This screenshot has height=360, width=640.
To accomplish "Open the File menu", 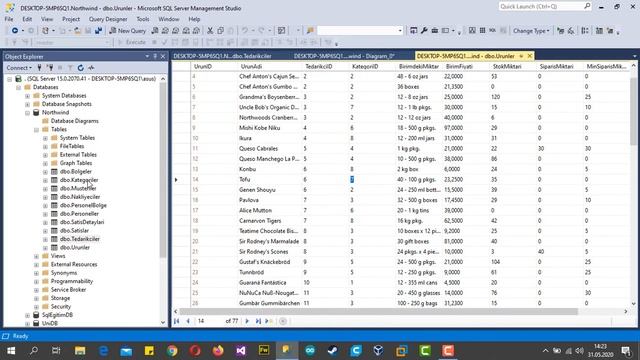I will 9,19.
